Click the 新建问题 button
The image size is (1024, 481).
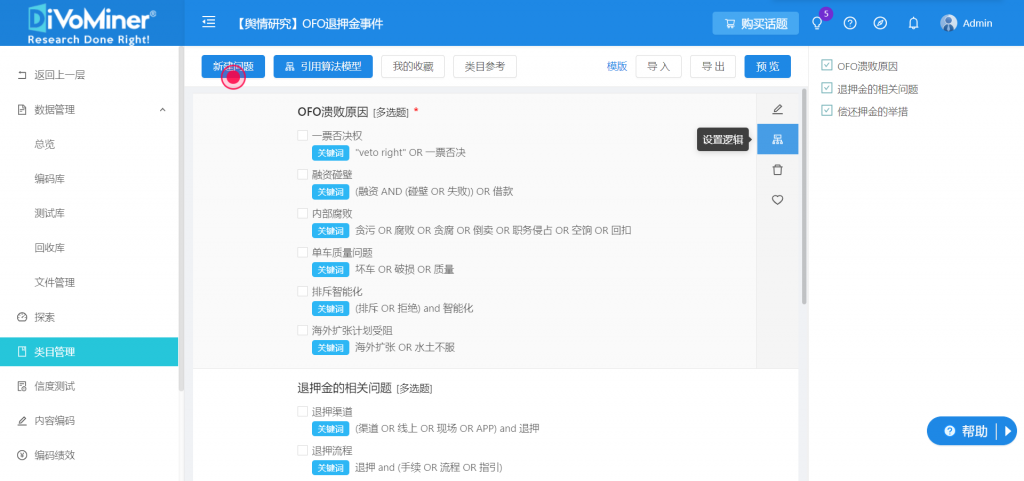[233, 66]
